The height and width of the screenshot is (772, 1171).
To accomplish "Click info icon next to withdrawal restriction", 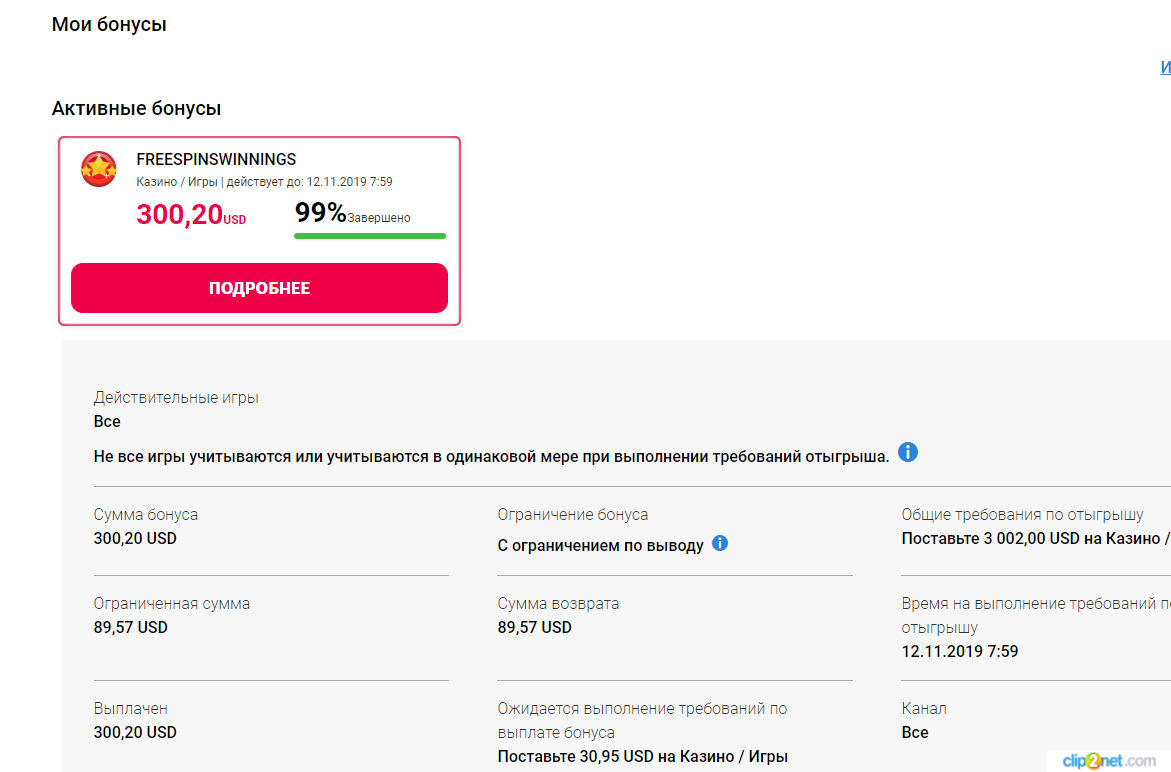I will (720, 544).
